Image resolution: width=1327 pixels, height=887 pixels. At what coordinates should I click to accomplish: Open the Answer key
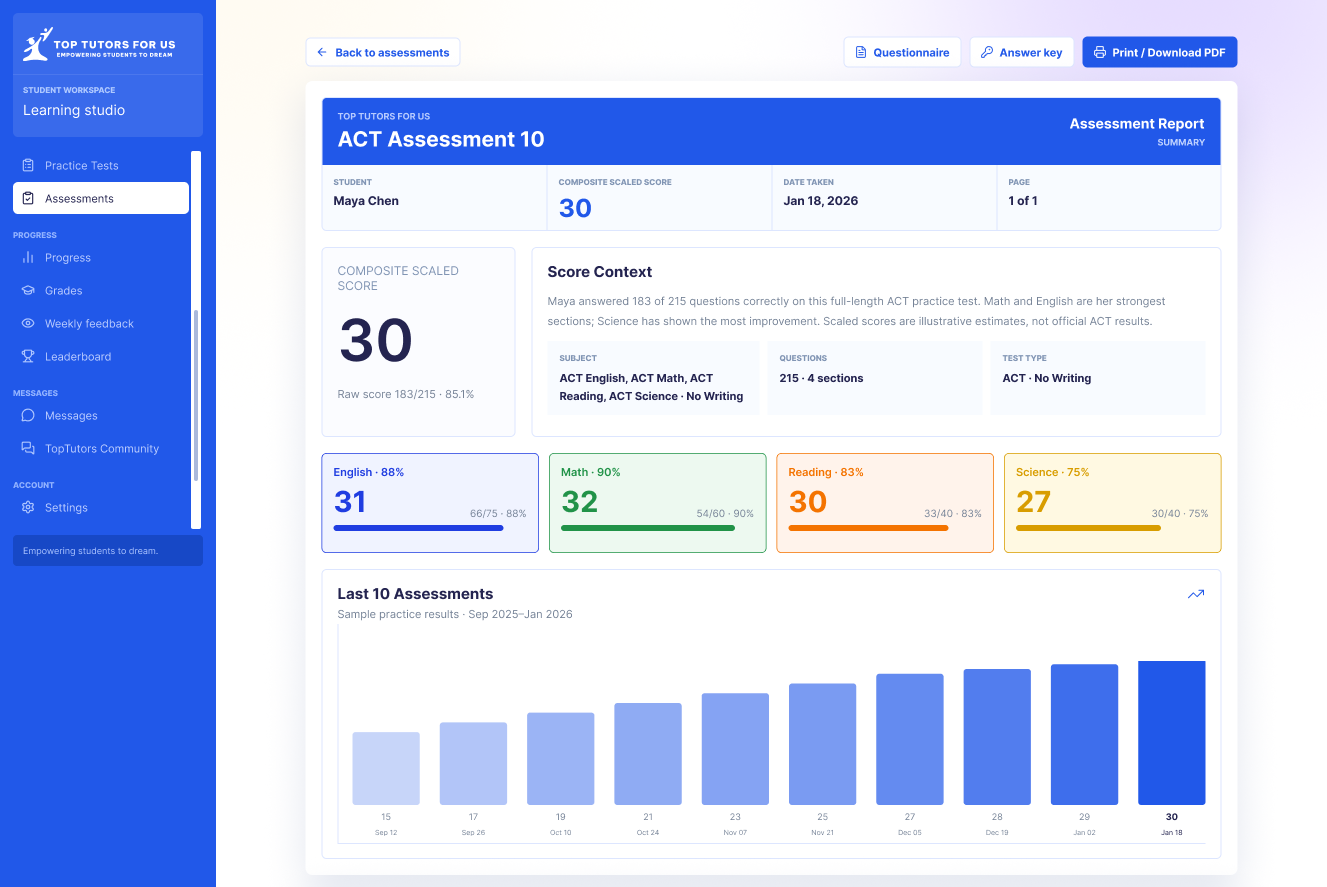pyautogui.click(x=1021, y=52)
